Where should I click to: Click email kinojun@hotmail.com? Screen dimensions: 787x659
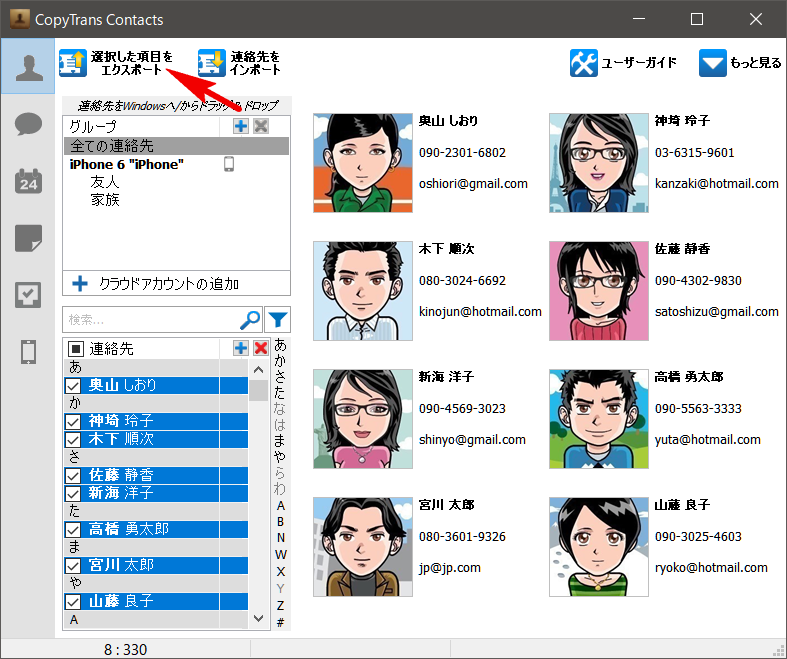(480, 312)
